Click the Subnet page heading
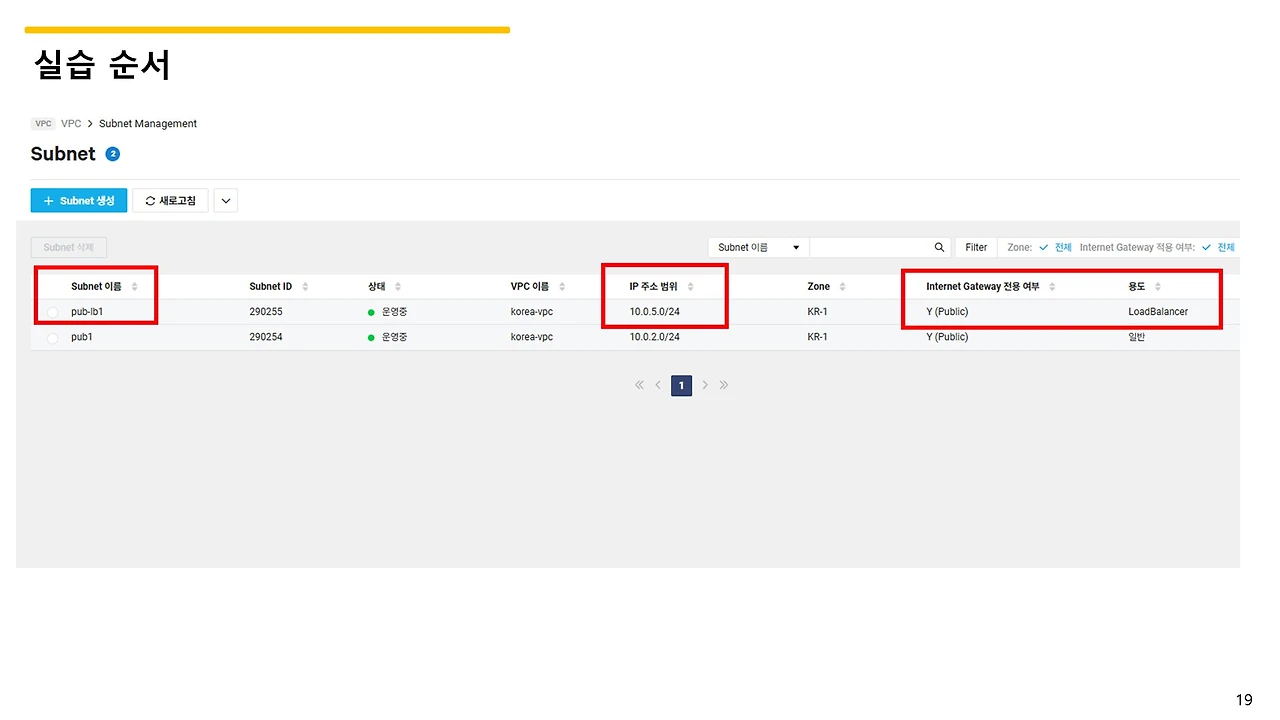 point(63,154)
